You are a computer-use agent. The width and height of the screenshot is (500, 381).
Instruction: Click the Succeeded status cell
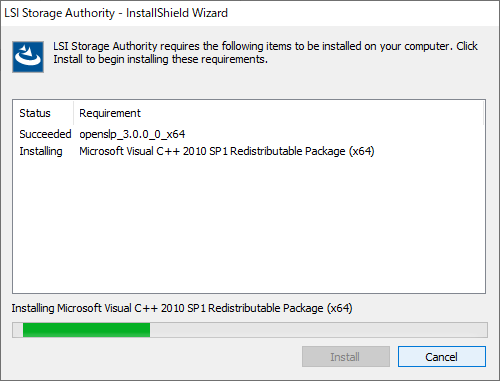click(x=45, y=134)
